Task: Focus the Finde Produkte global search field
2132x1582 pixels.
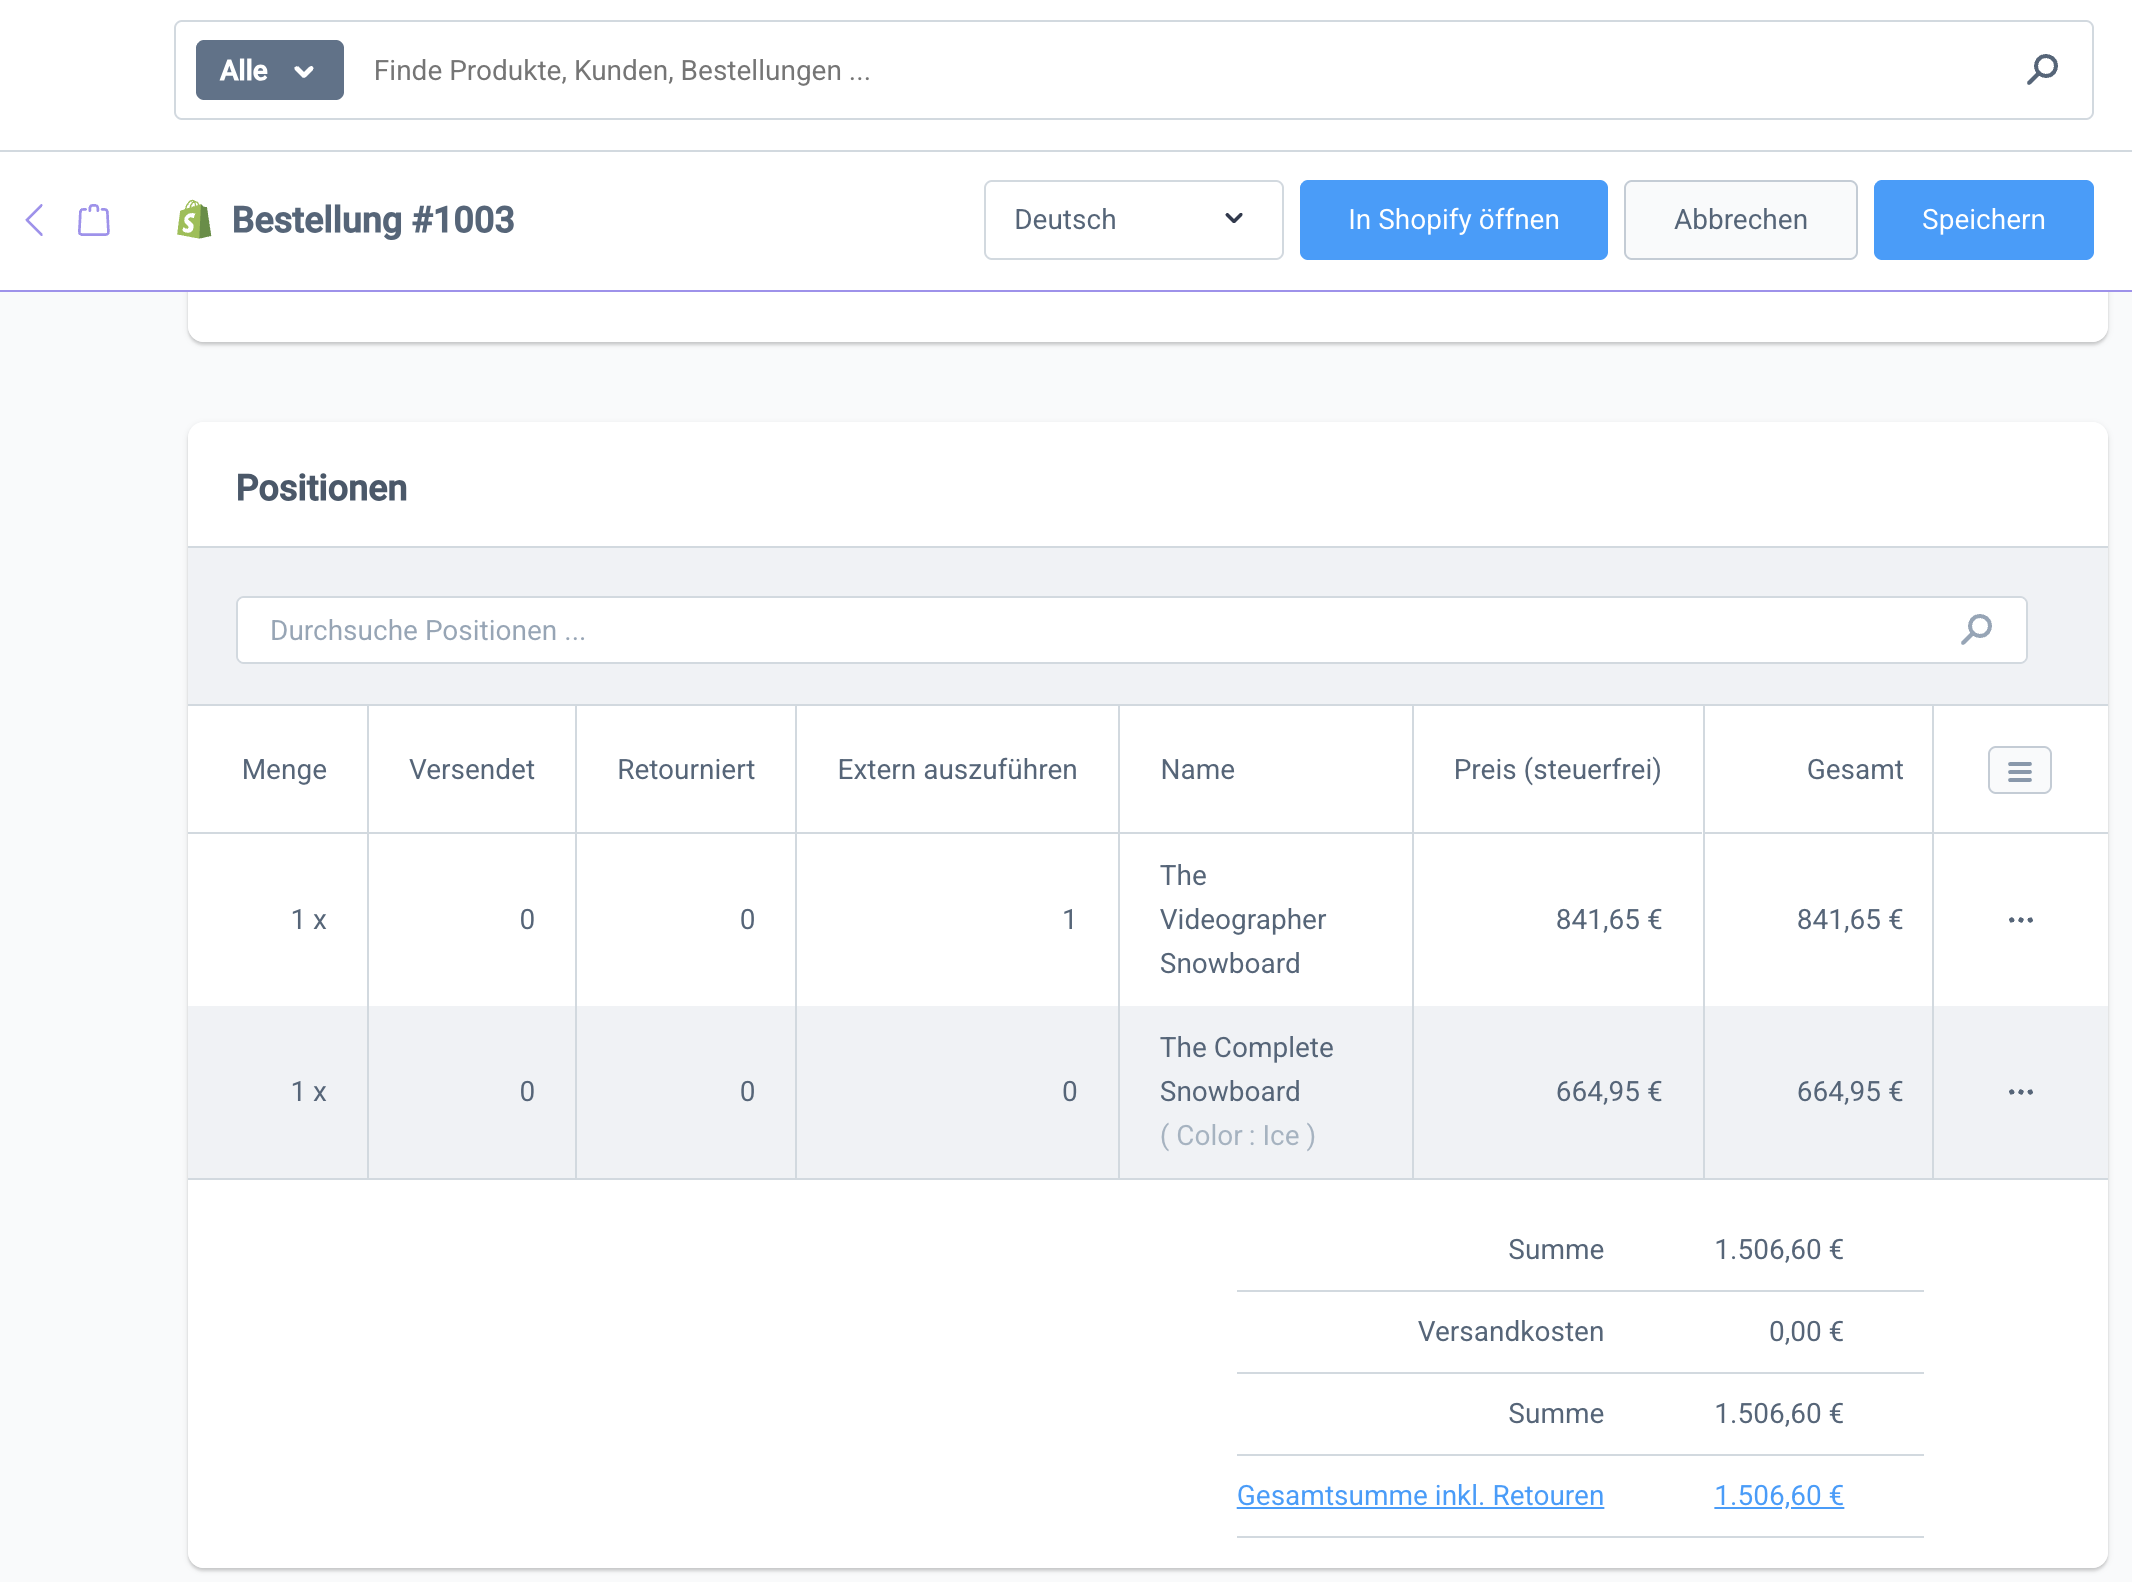Action: click(x=1180, y=70)
